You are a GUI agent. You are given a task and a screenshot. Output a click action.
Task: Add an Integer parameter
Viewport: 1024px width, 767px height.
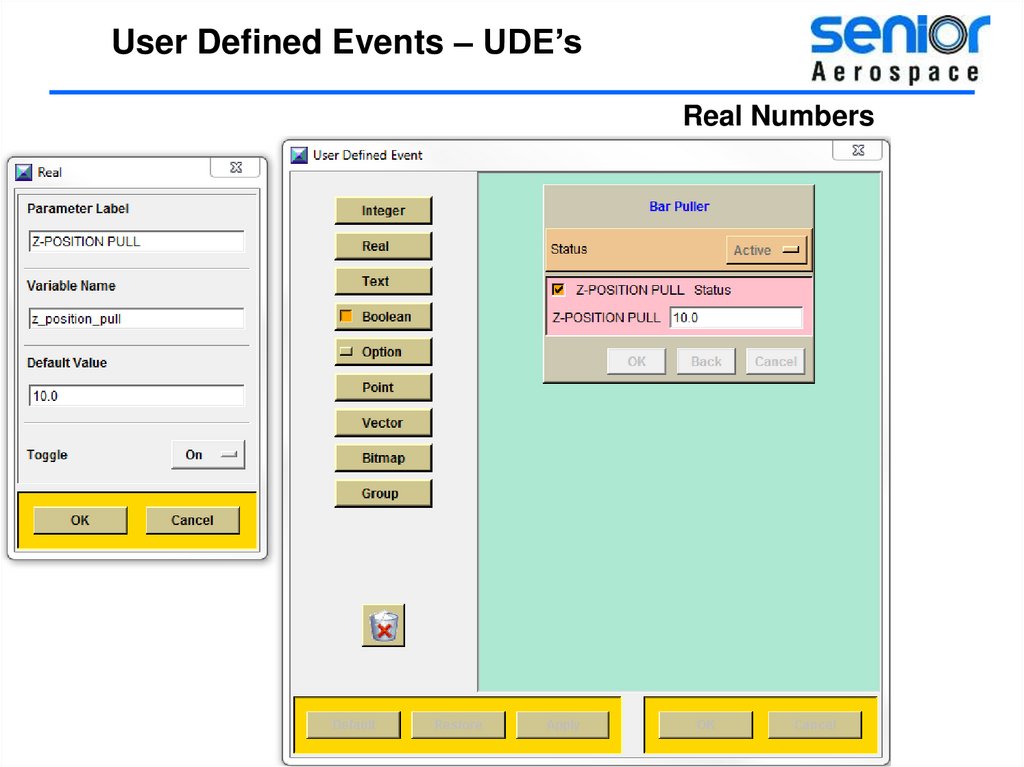(x=383, y=210)
